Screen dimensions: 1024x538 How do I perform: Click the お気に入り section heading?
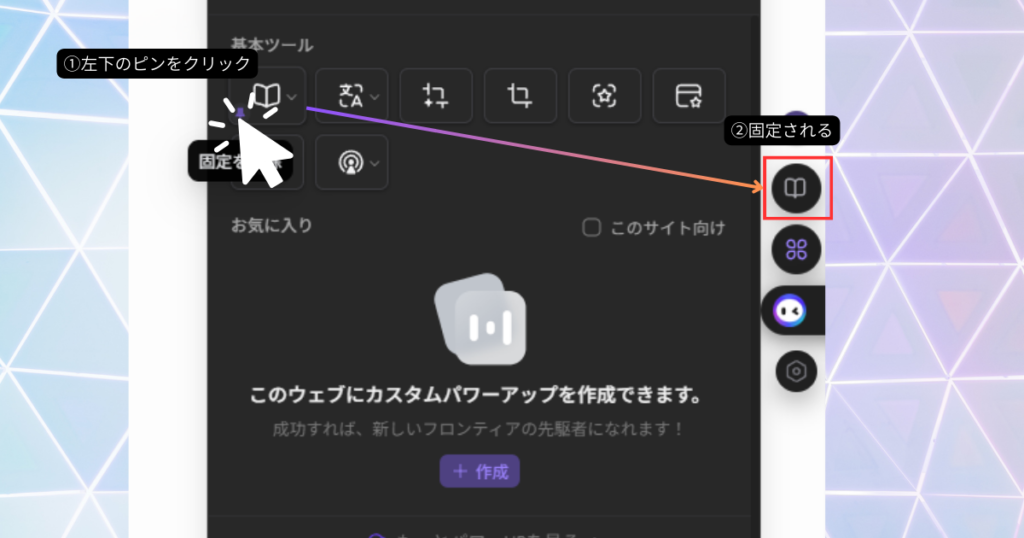click(271, 225)
